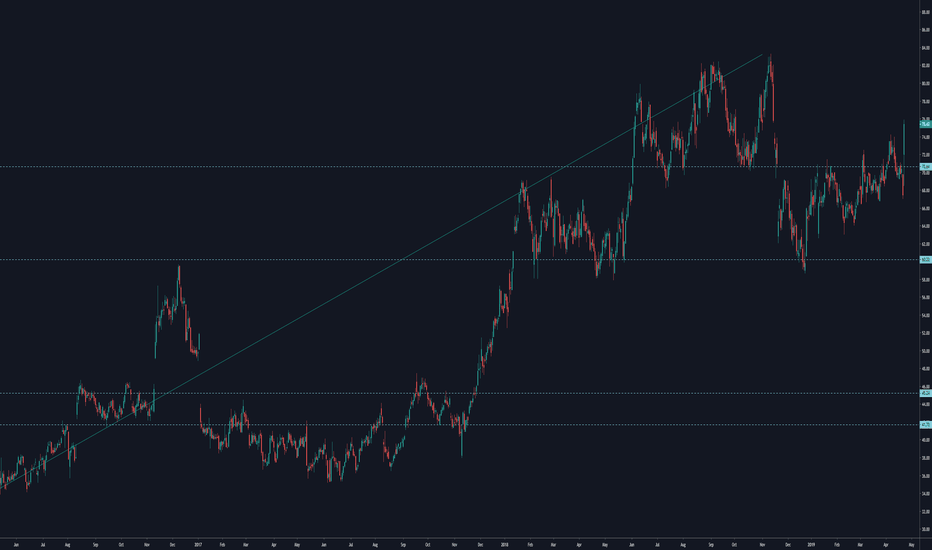This screenshot has width=932, height=550.
Task: Click the '62.00' price axis label
Action: tap(925, 244)
